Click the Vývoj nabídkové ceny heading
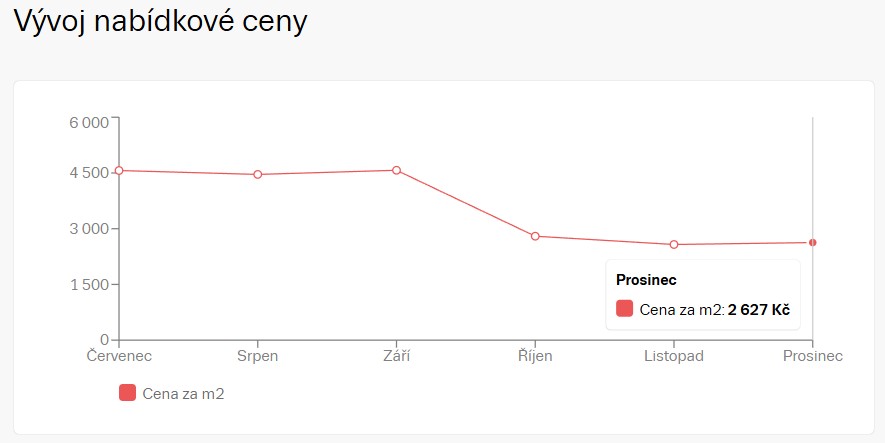The width and height of the screenshot is (885, 443). coord(160,23)
